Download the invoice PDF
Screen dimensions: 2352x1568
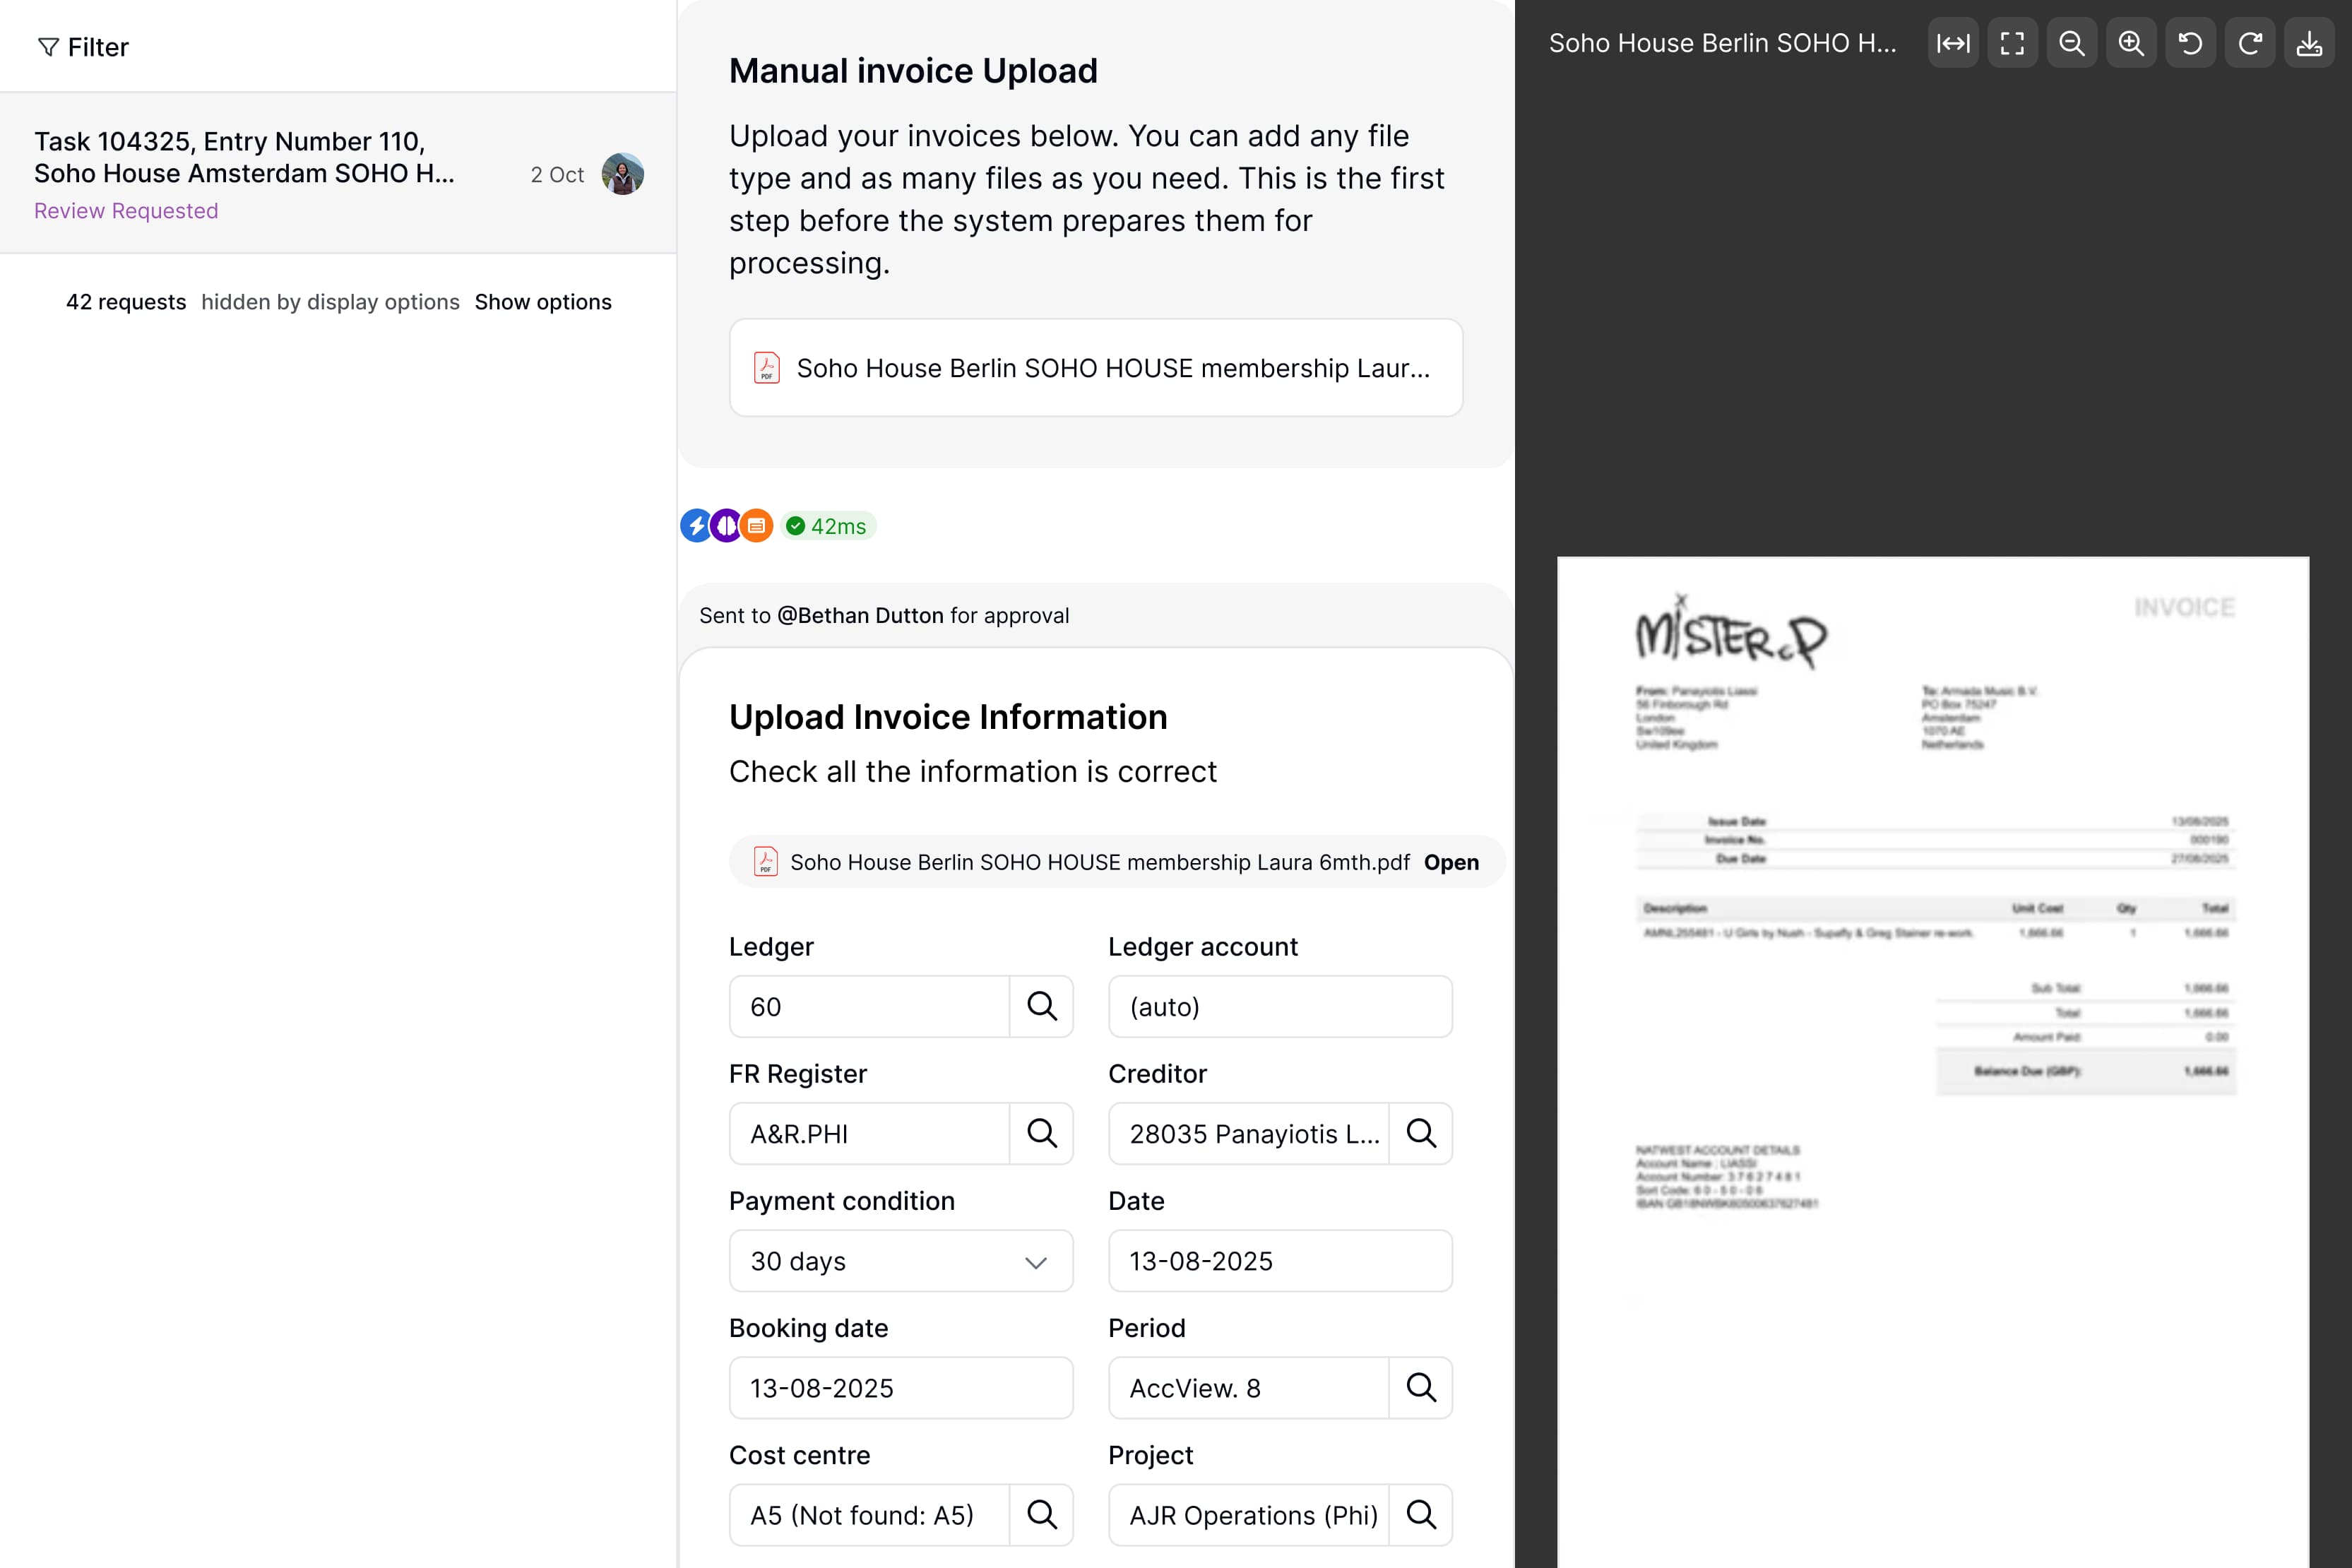tap(2309, 43)
